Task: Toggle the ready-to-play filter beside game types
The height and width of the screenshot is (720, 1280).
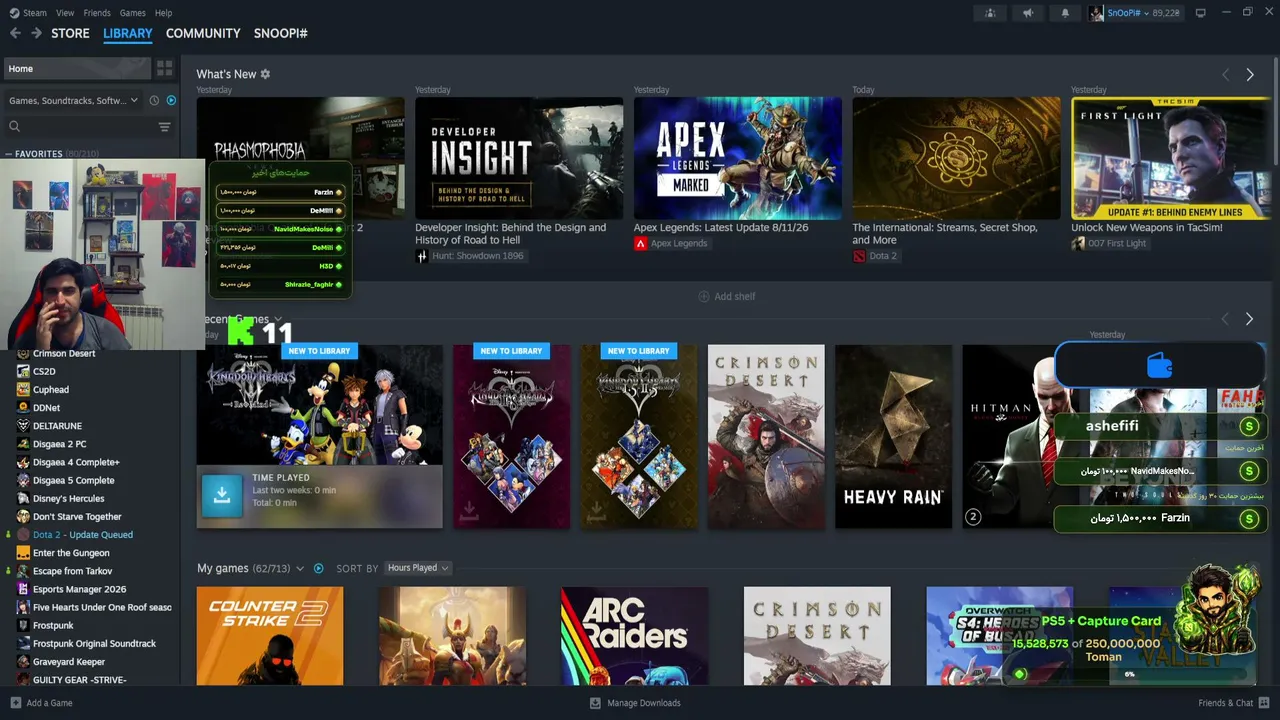Action: 171,100
